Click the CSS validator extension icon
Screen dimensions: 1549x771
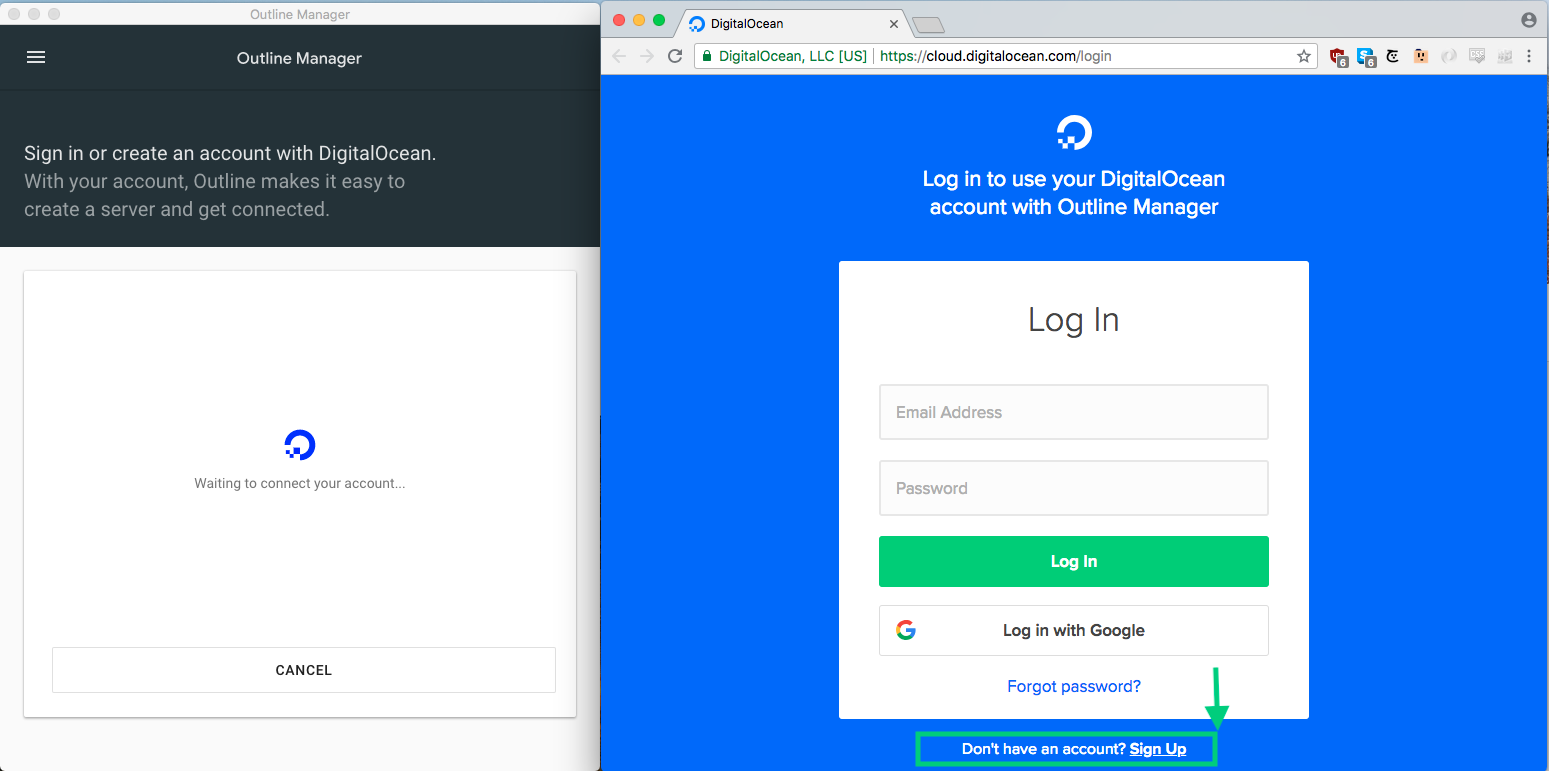[1477, 57]
